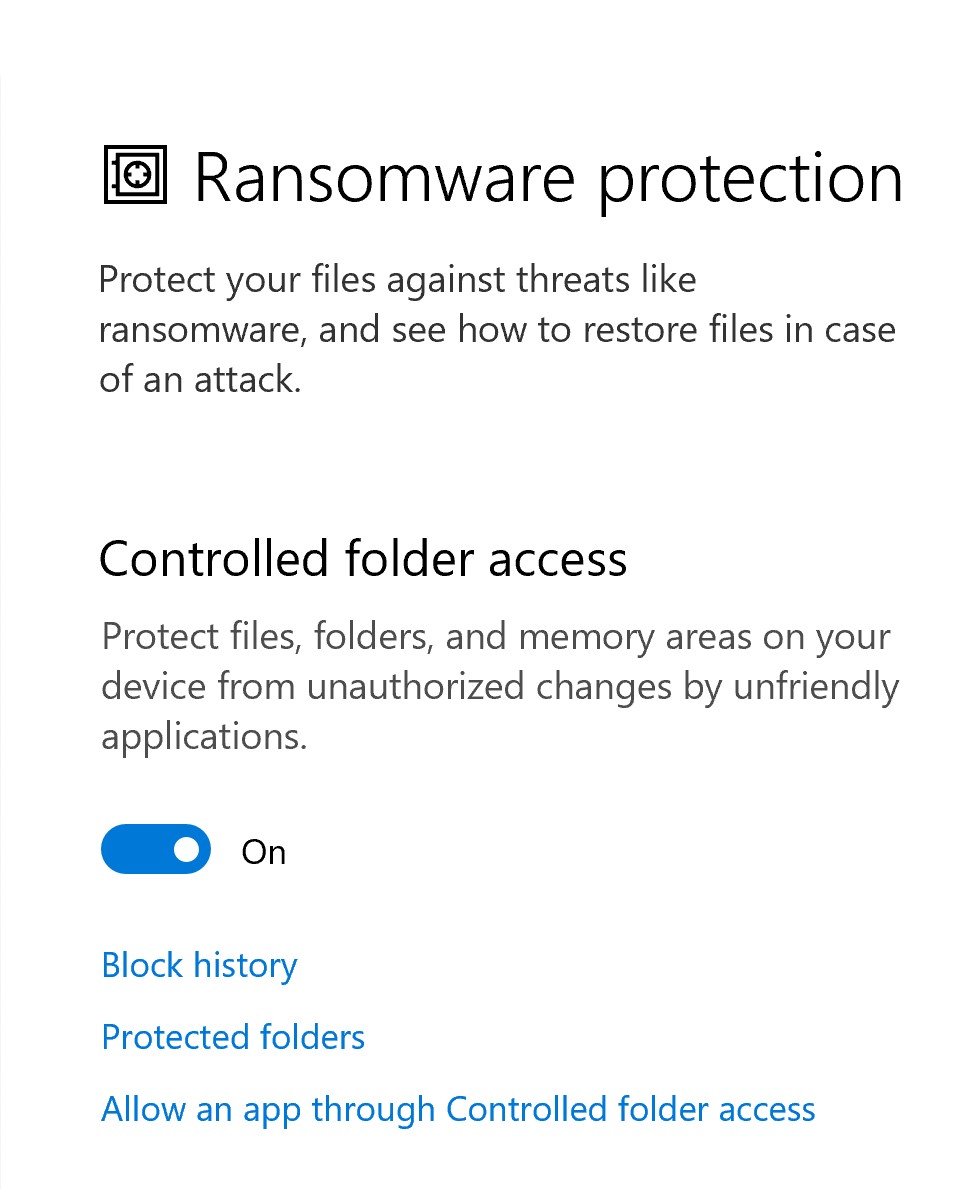Click the "Ransomware protection" page title
Screen dimensions: 961x1189
[x=548, y=178]
